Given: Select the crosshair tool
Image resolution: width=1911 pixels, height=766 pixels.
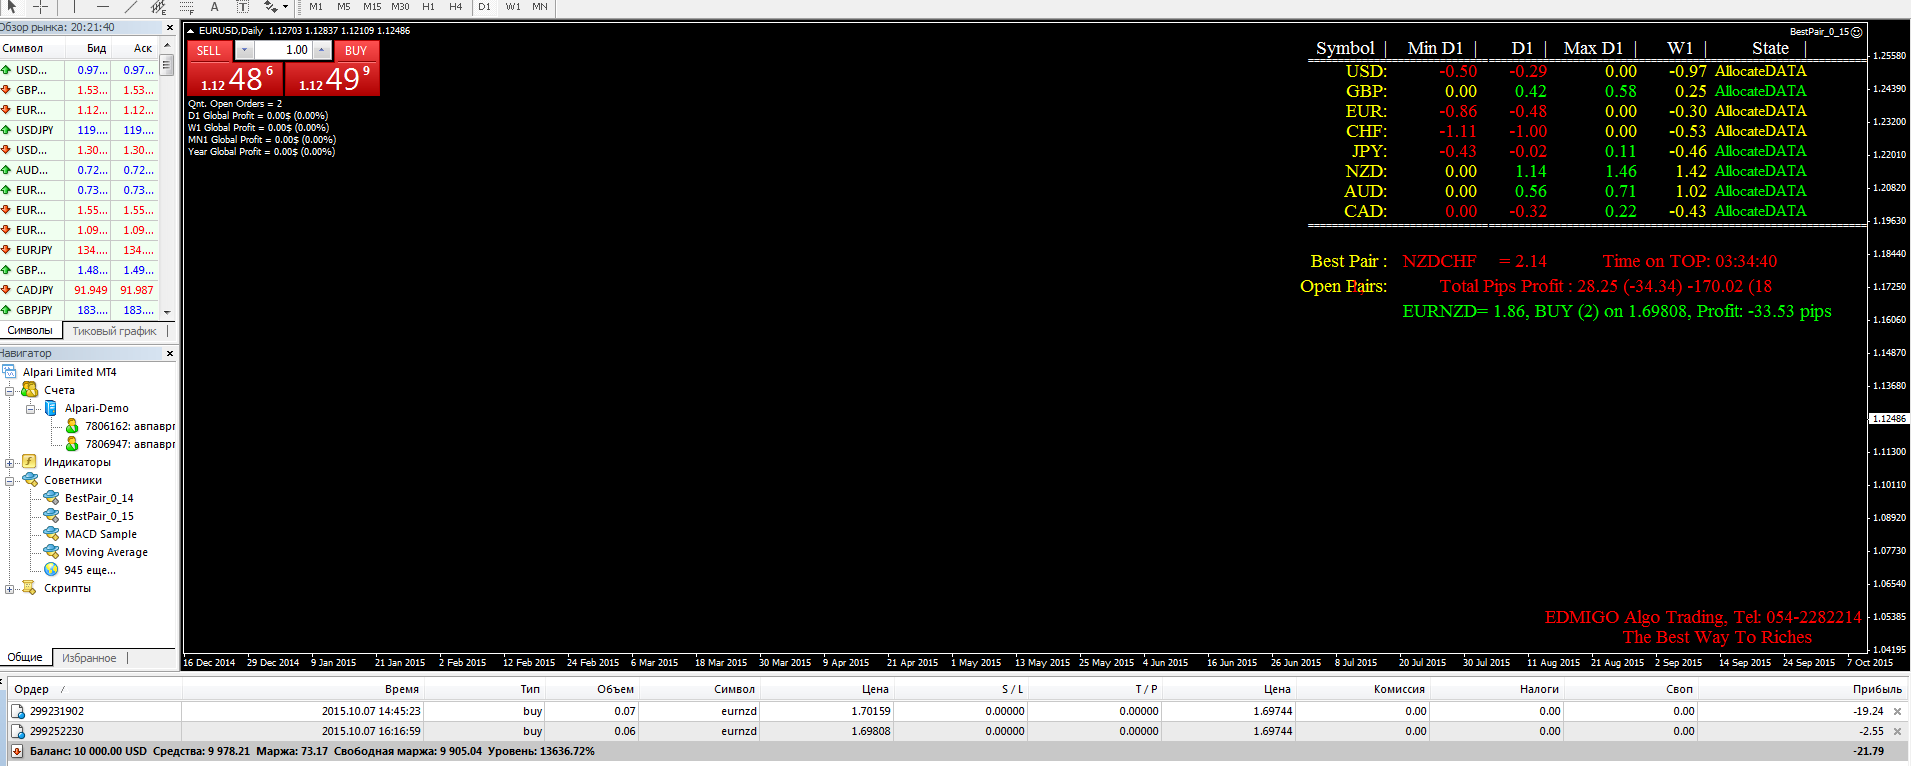Looking at the screenshot, I should (41, 6).
